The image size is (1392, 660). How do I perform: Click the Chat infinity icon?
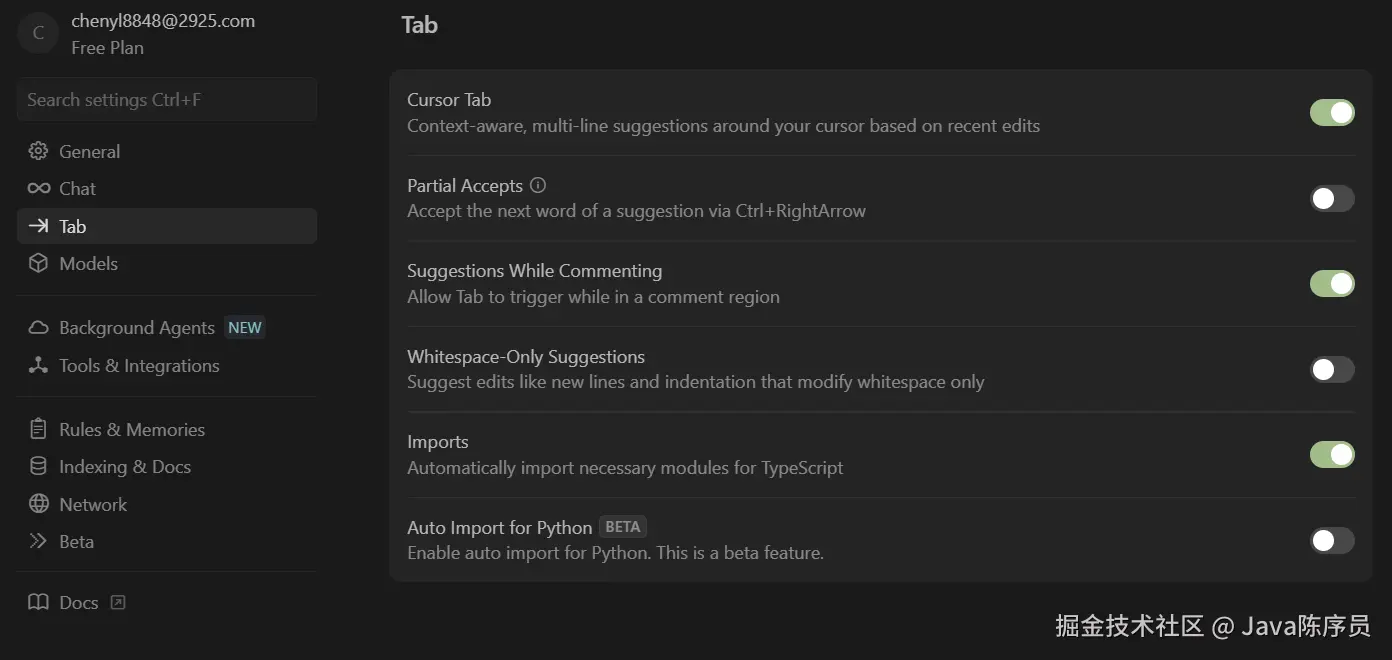[x=38, y=188]
